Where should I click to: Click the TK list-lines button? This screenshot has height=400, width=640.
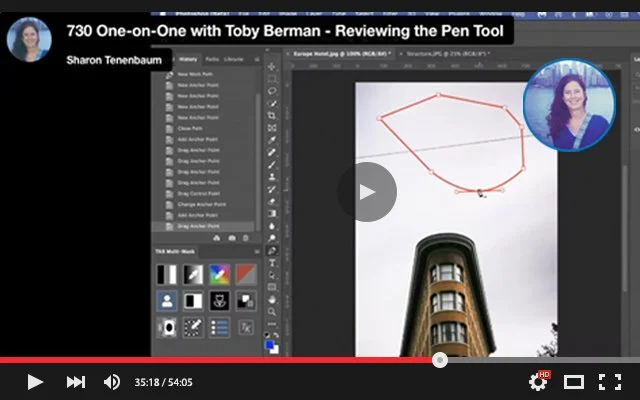tap(219, 327)
